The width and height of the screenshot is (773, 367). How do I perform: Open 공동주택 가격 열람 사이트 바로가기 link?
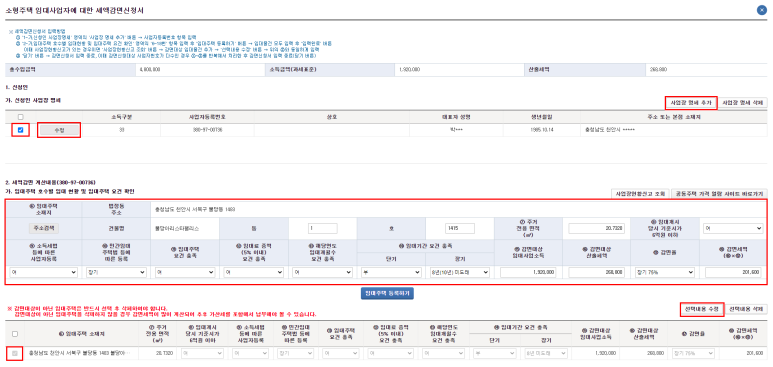[x=720, y=193]
